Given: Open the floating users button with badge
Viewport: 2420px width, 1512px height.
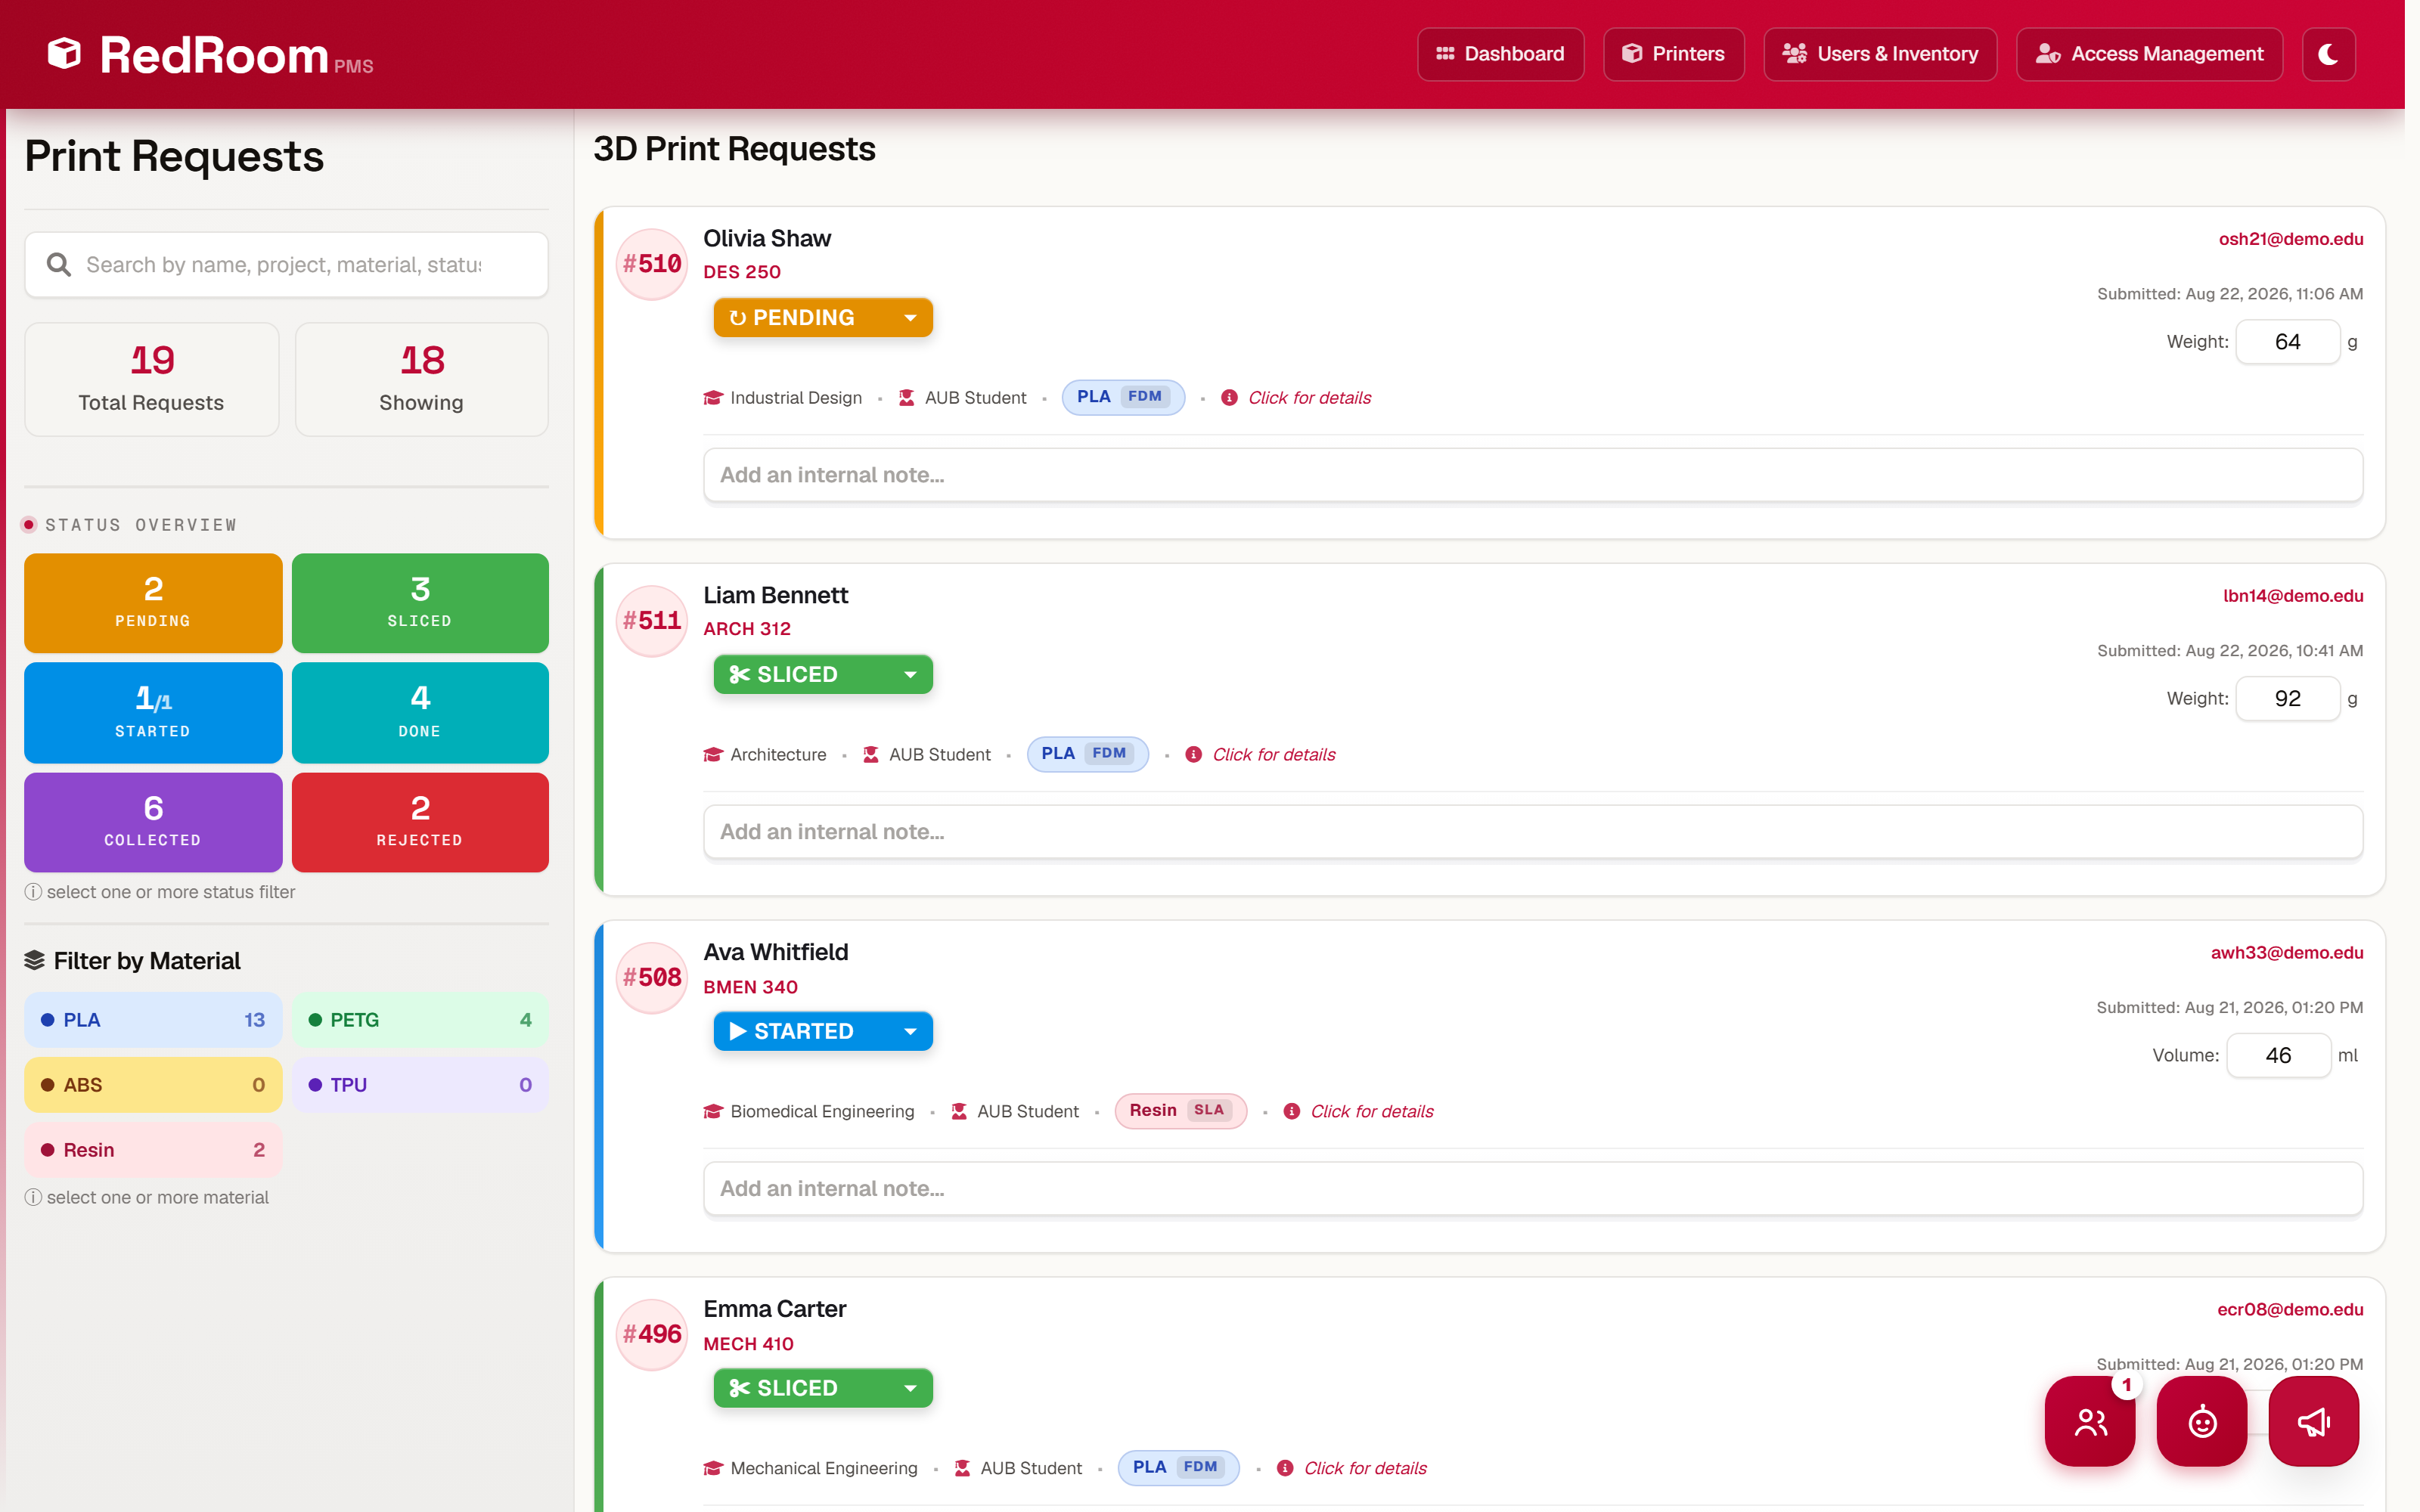Looking at the screenshot, I should tap(2090, 1421).
